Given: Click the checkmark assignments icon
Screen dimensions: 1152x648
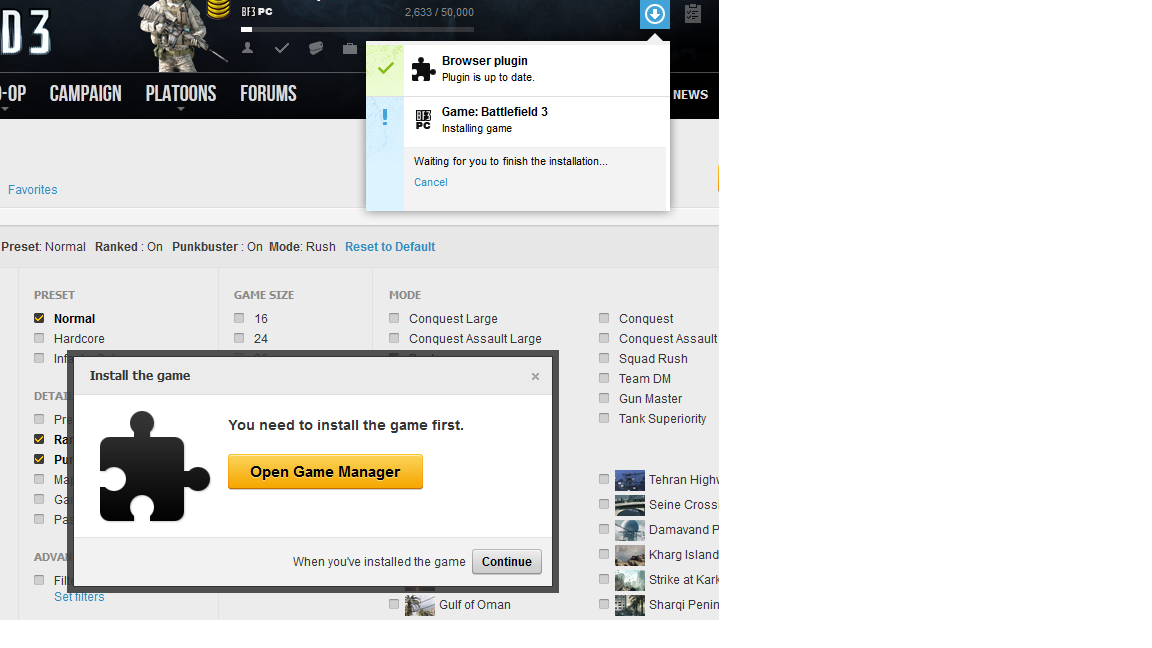Looking at the screenshot, I should tap(281, 48).
